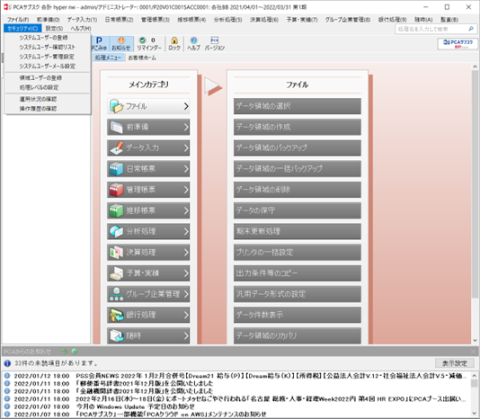
Task: Click the データ領域の選択 button
Action: 297,106
